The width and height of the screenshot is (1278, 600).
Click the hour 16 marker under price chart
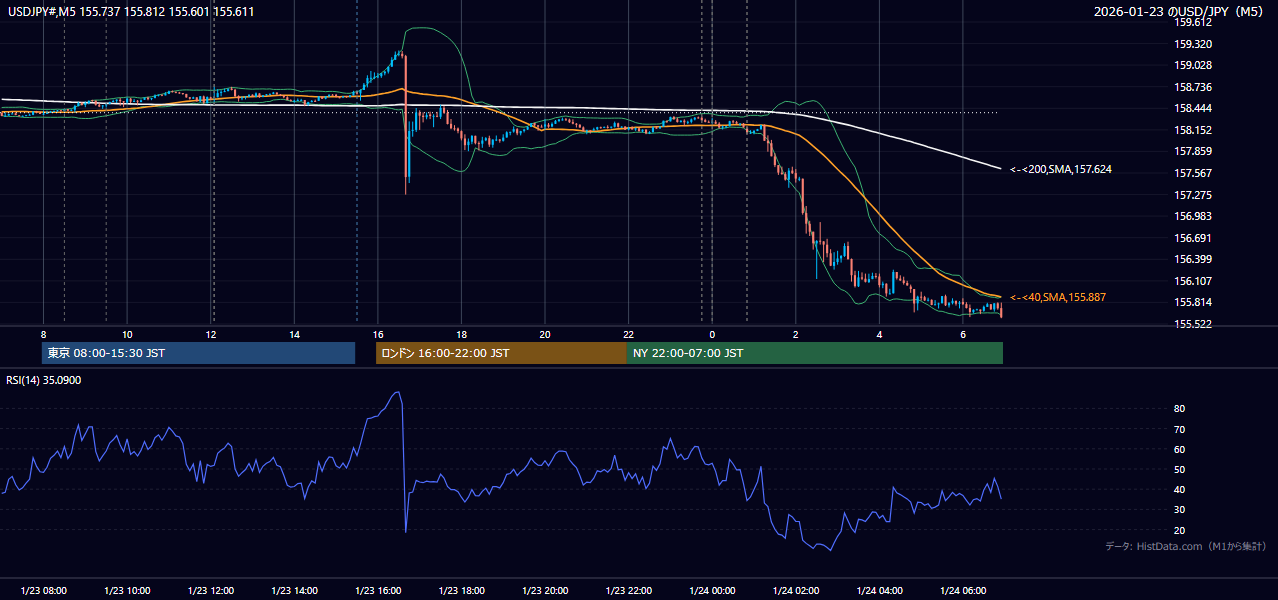click(377, 334)
